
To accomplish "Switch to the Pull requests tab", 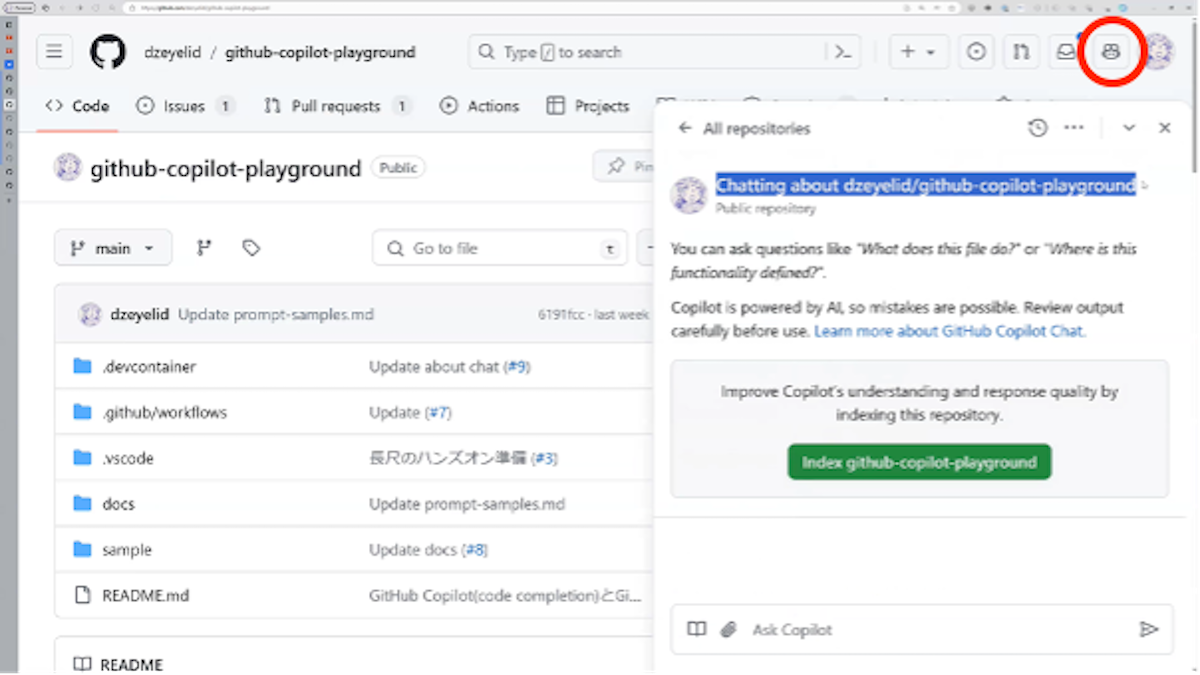I will (338, 106).
